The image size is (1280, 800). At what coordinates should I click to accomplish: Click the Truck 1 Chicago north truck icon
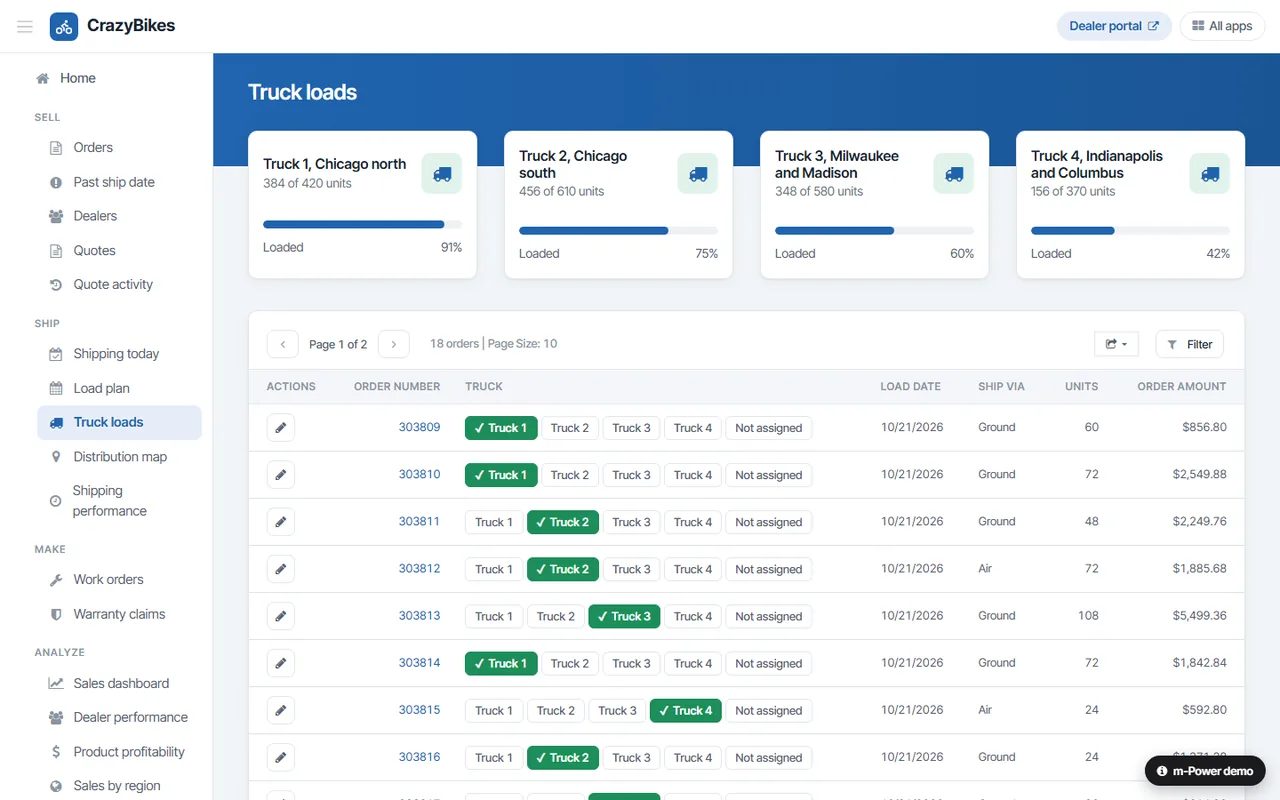pyautogui.click(x=442, y=174)
